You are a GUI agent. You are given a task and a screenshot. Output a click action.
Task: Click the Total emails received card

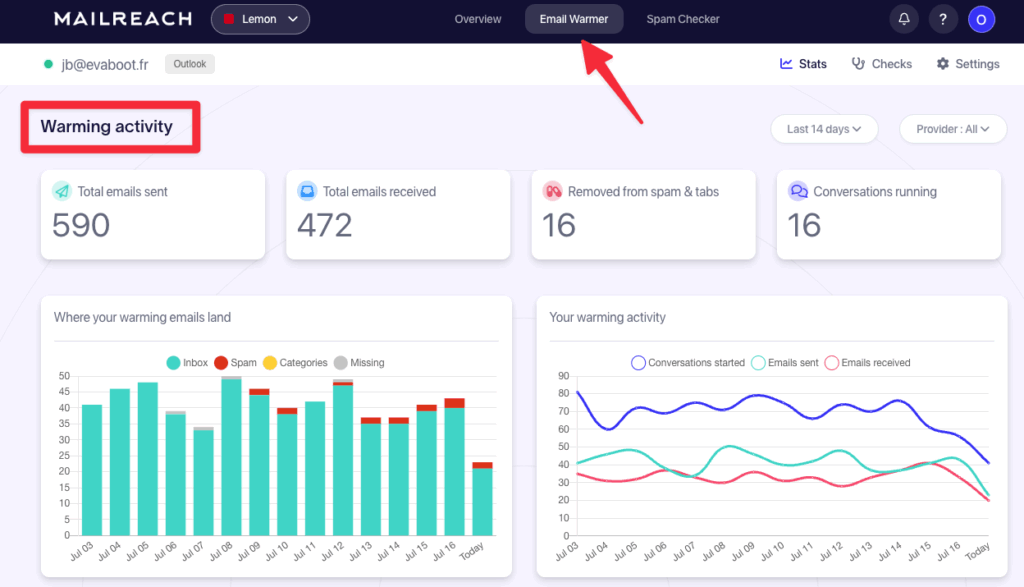(398, 215)
